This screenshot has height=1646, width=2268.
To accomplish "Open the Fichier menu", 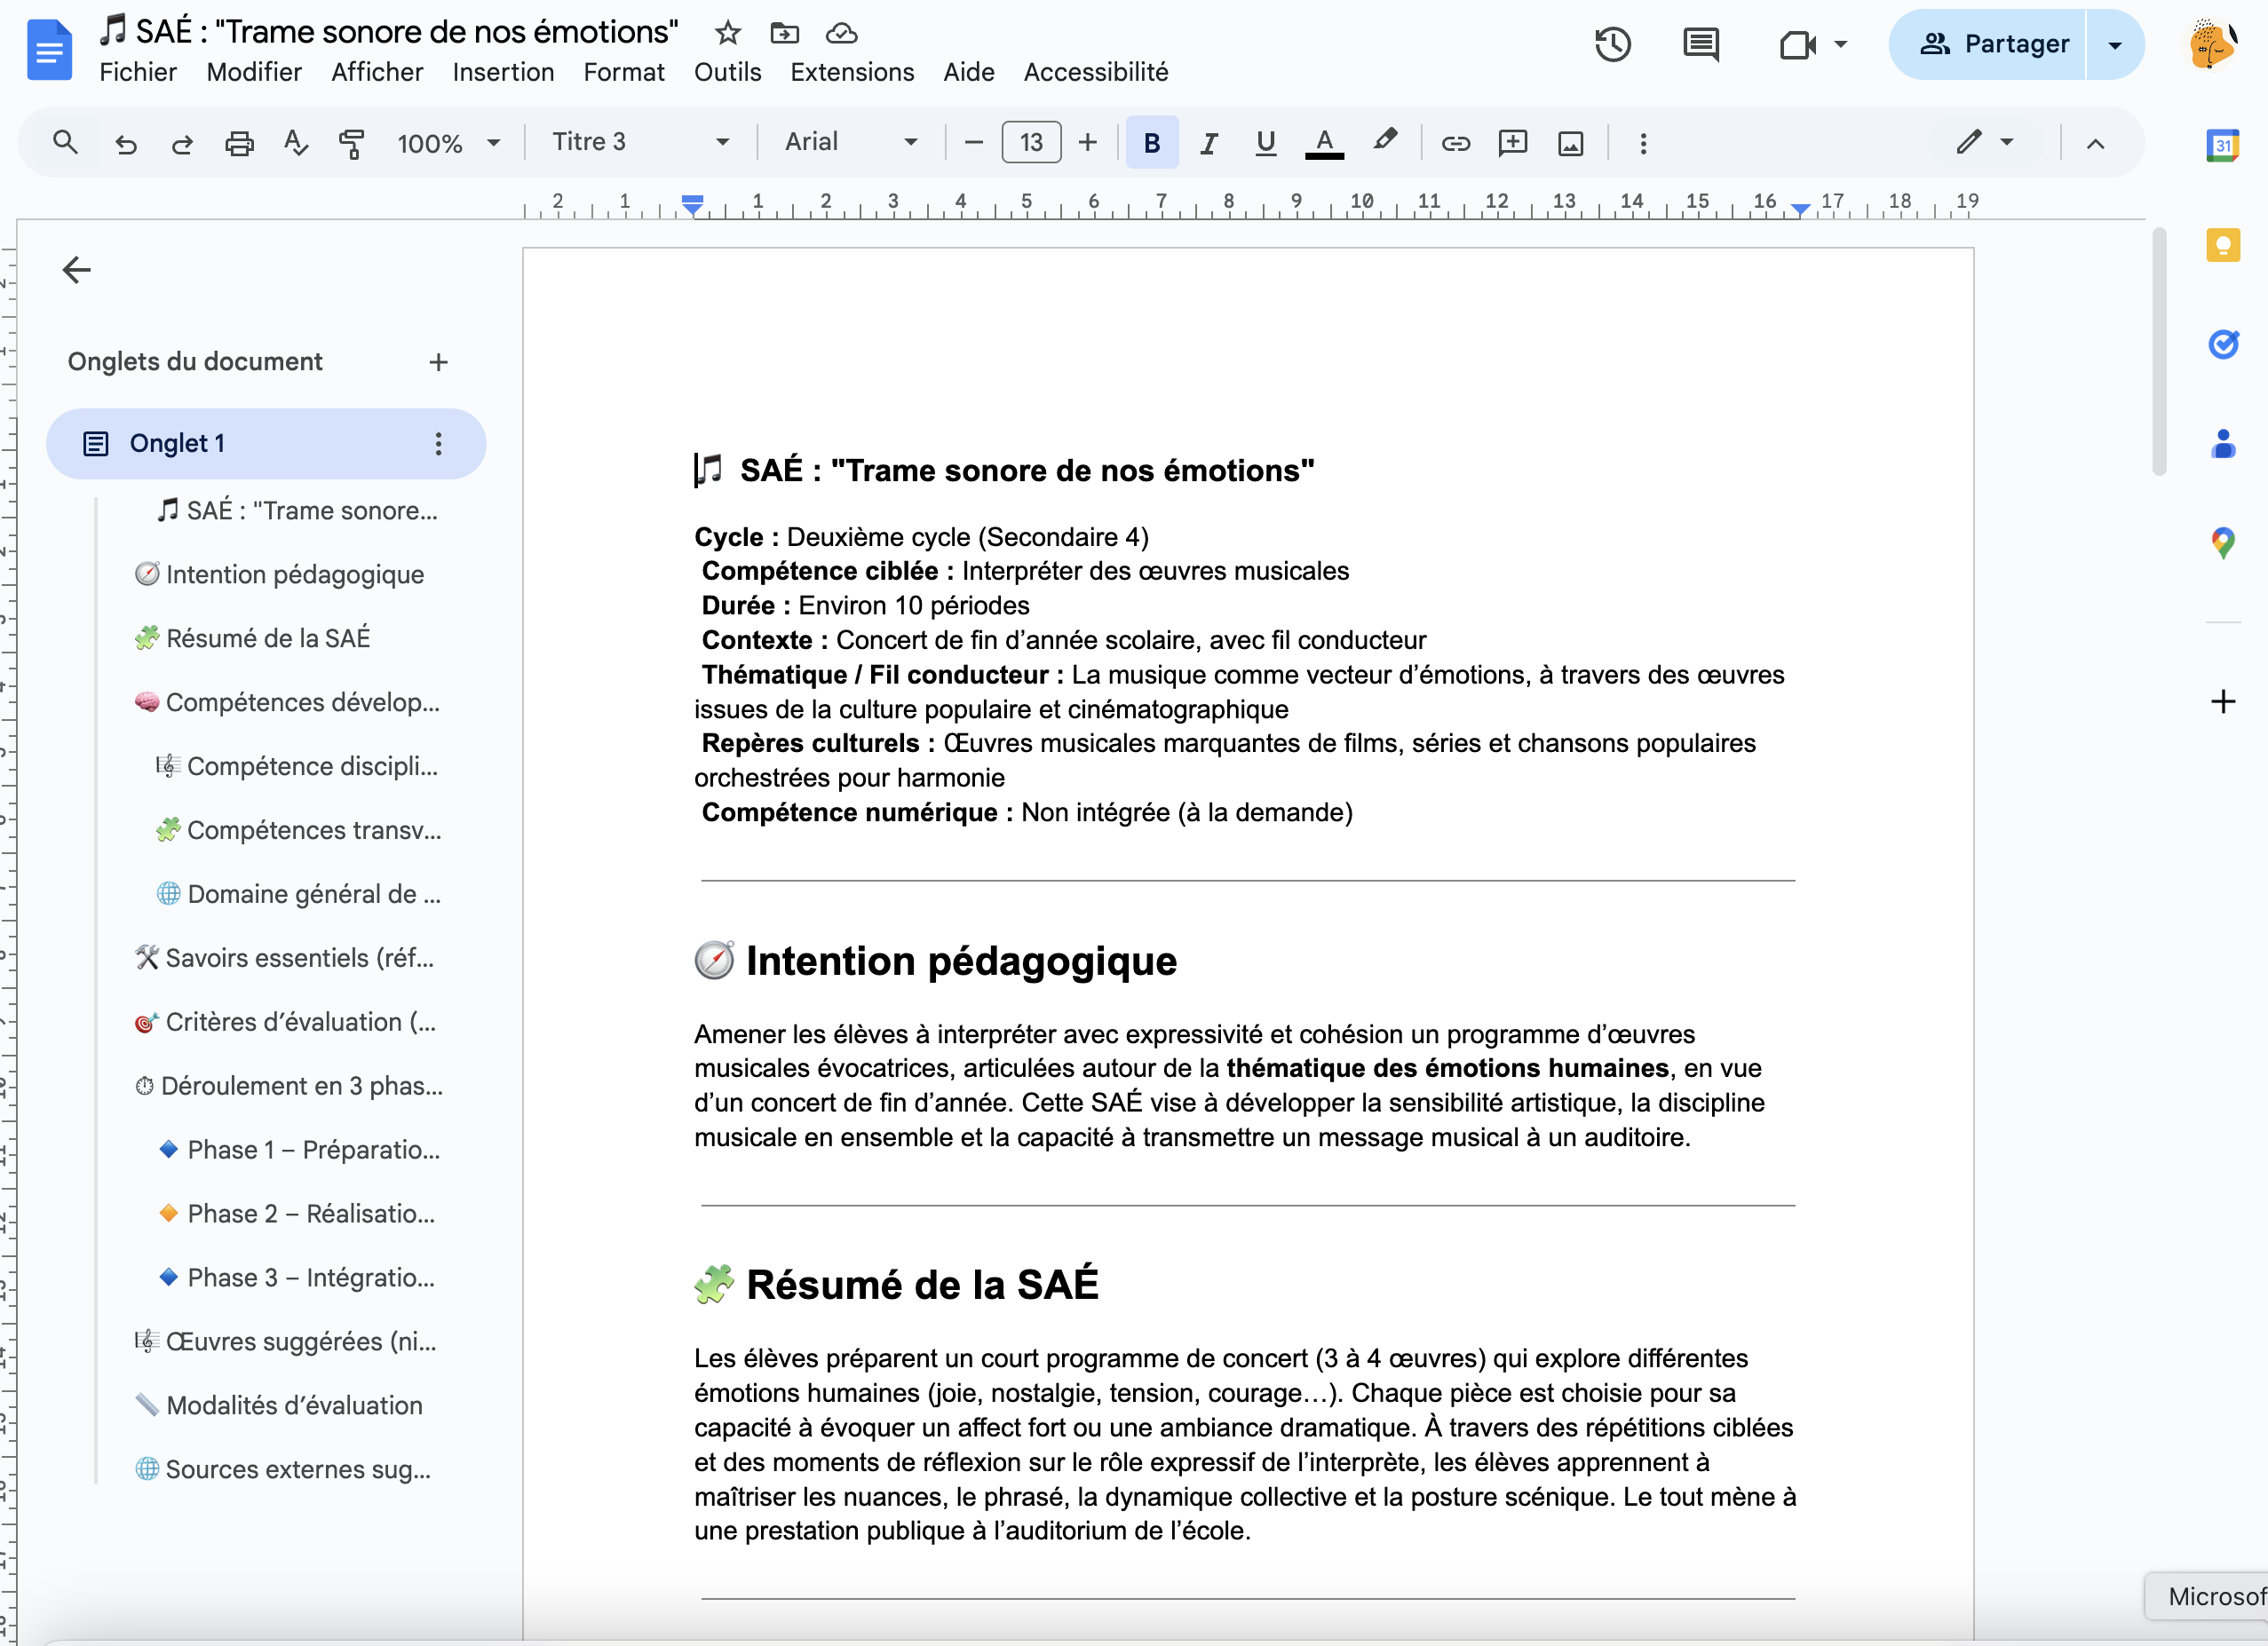I will (138, 72).
